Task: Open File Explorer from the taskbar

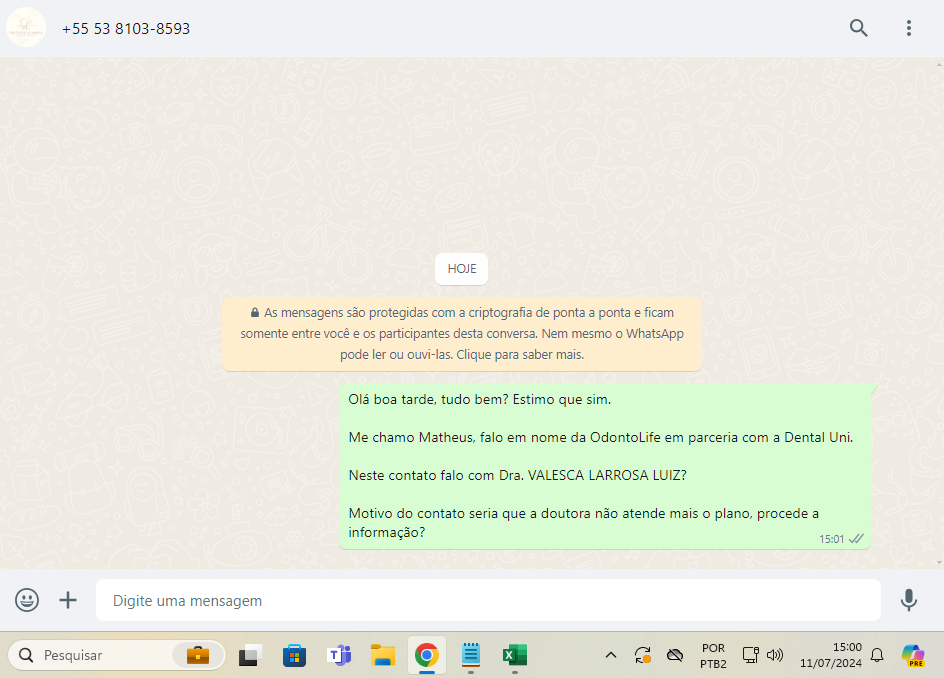Action: [383, 655]
